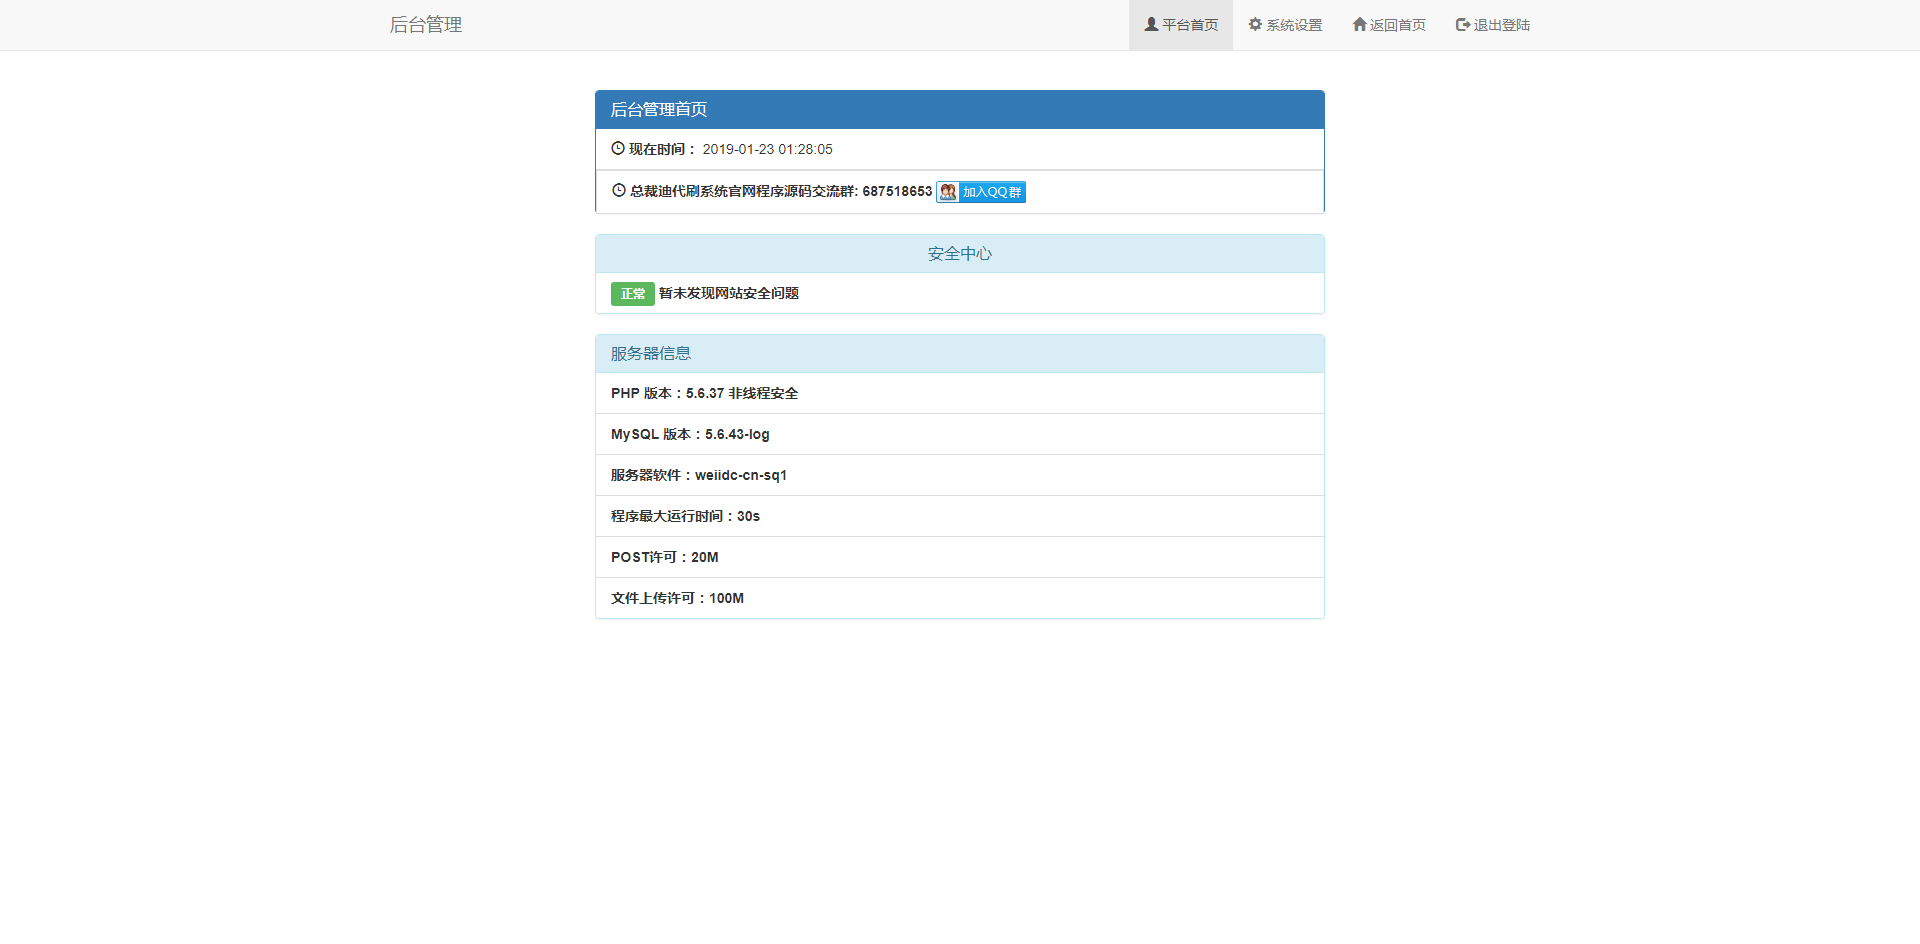Click the clock icon next to 总裁迪代刷系统
1920x944 pixels.
tap(618, 190)
